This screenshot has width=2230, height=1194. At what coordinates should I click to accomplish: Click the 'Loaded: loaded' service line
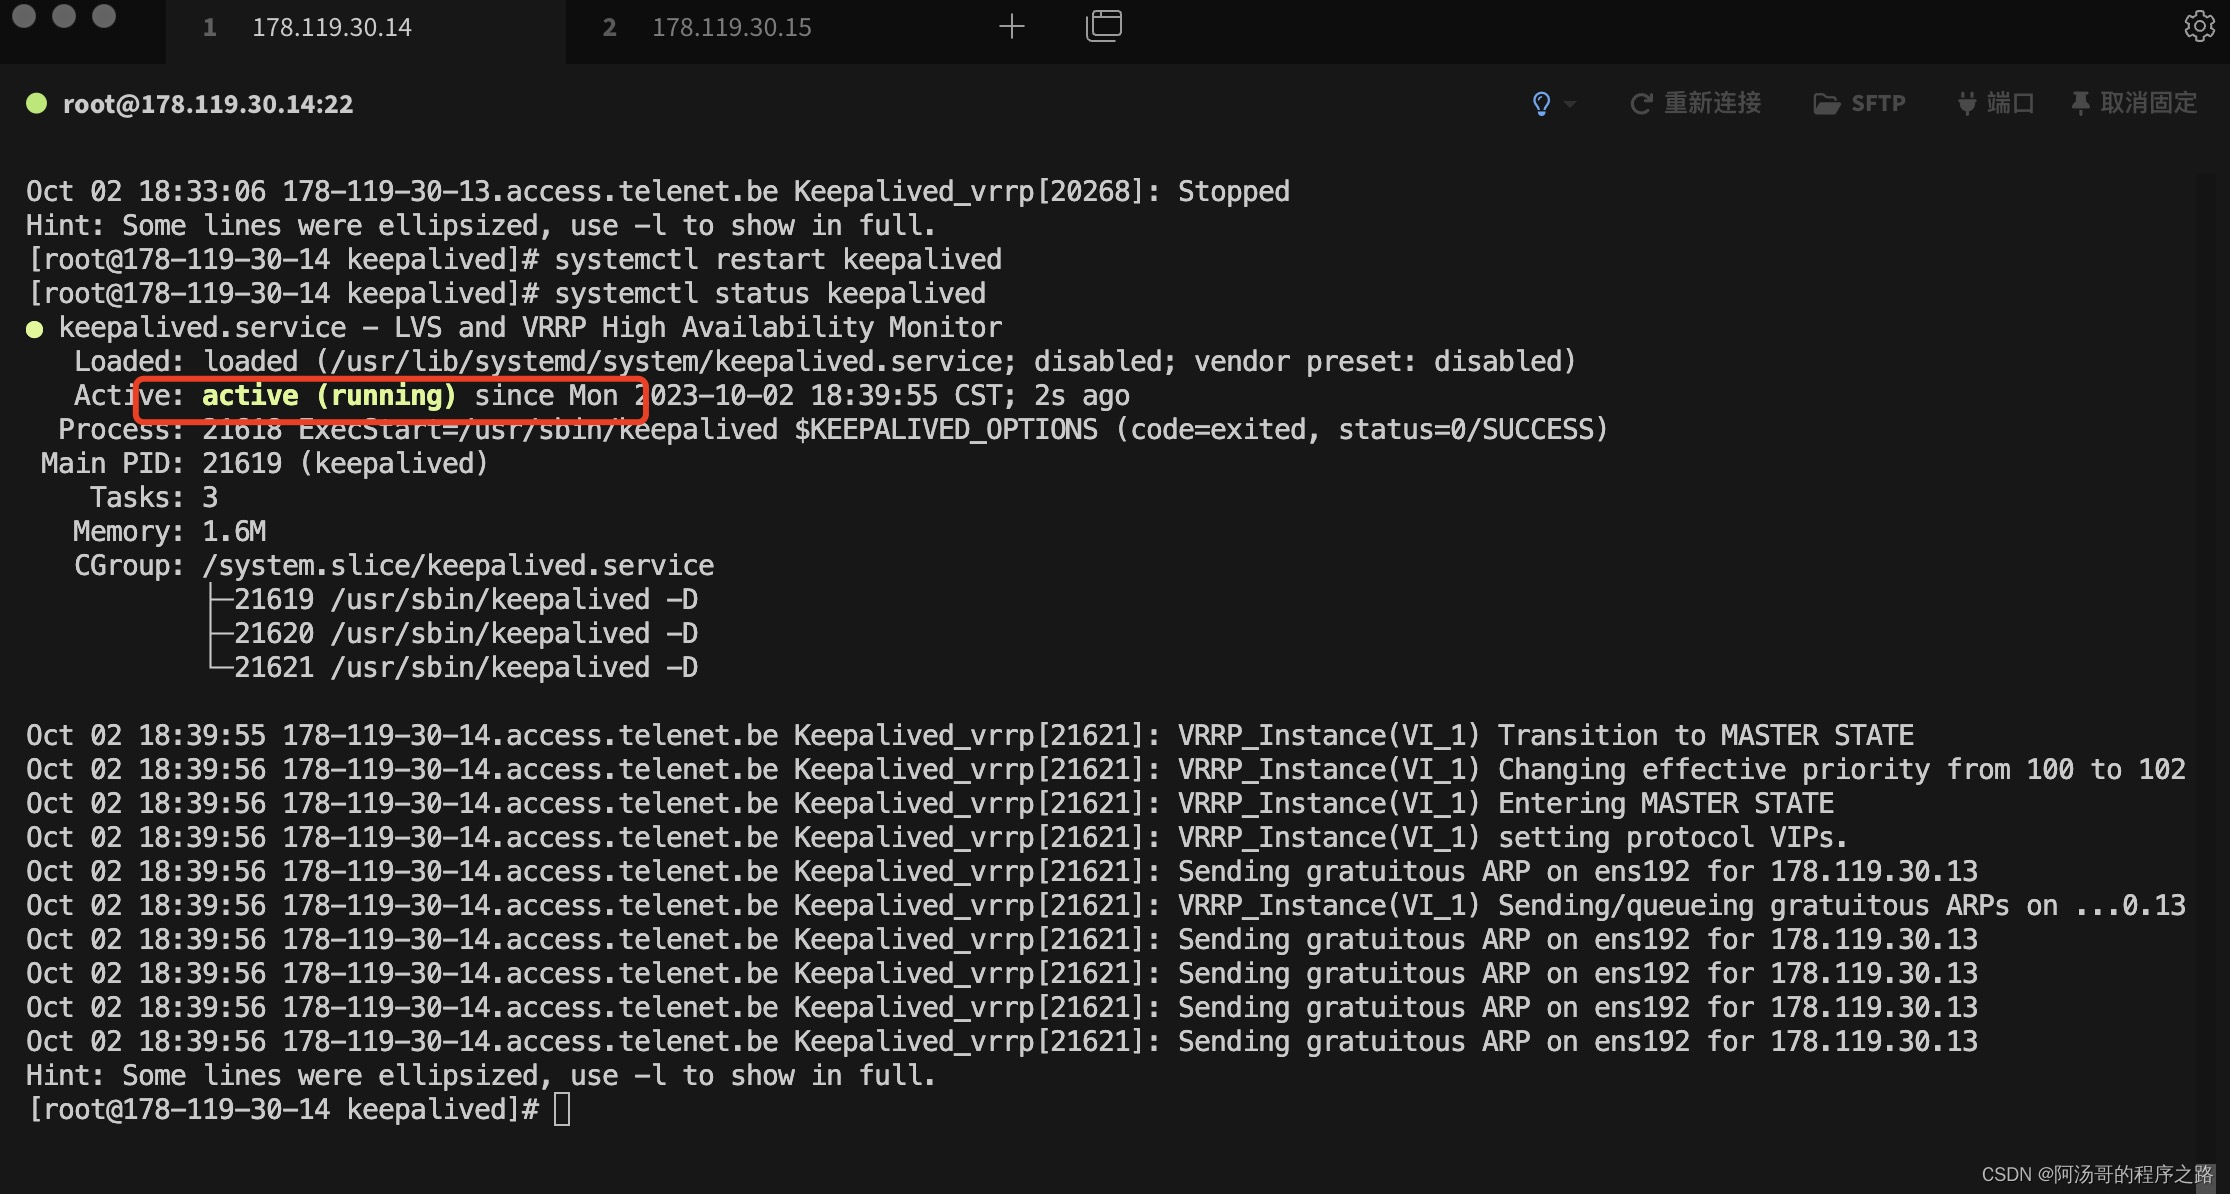[825, 361]
